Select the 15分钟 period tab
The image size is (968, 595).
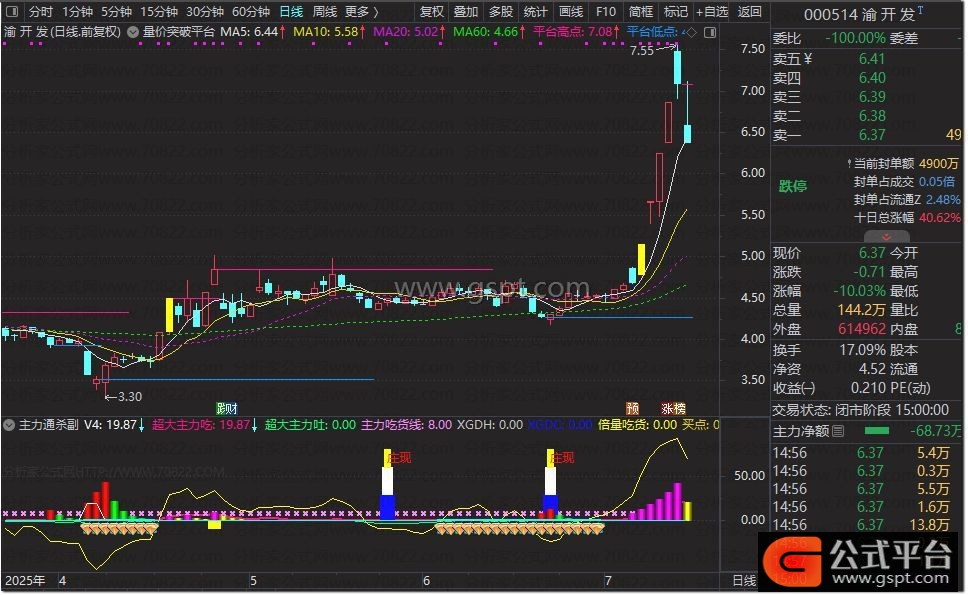pyautogui.click(x=159, y=12)
